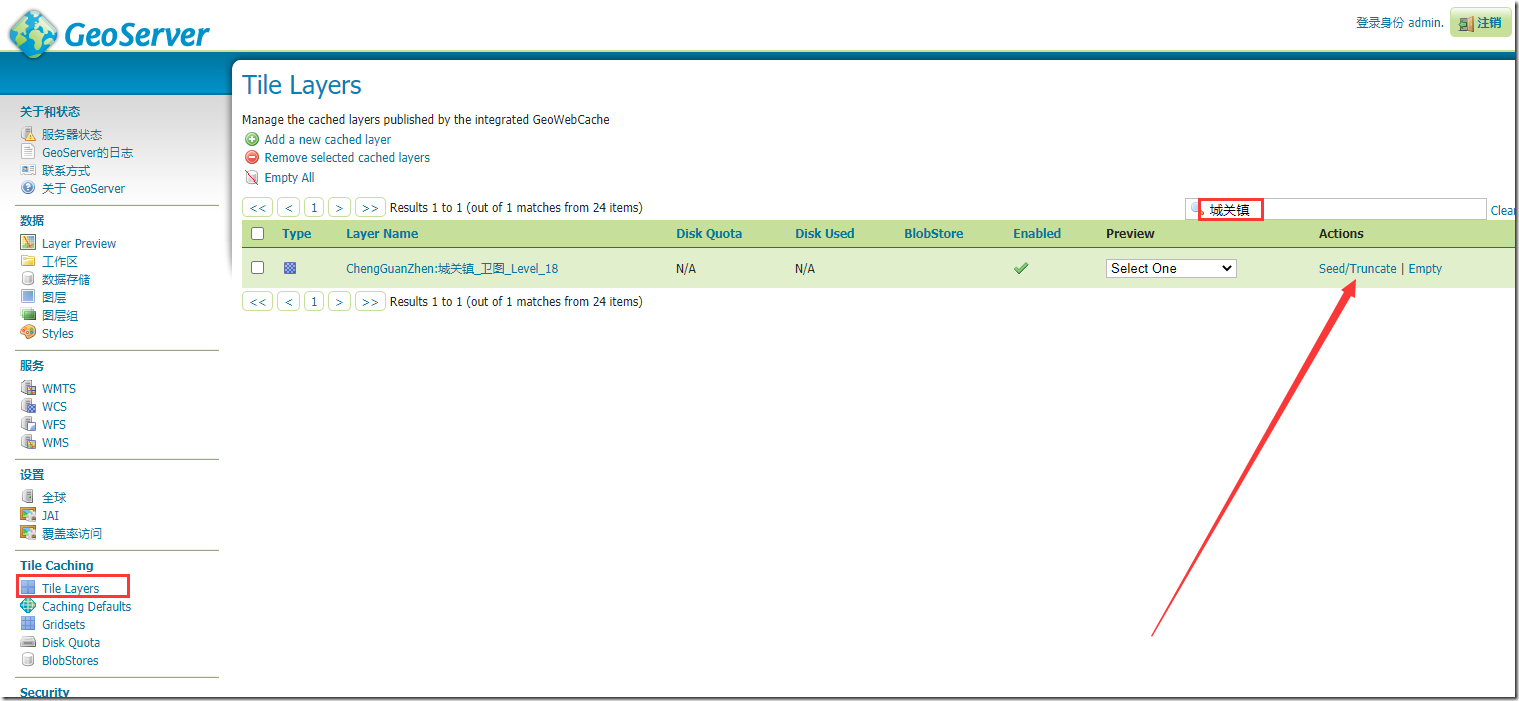Click the logout button
The image size is (1519, 701).
(1480, 22)
